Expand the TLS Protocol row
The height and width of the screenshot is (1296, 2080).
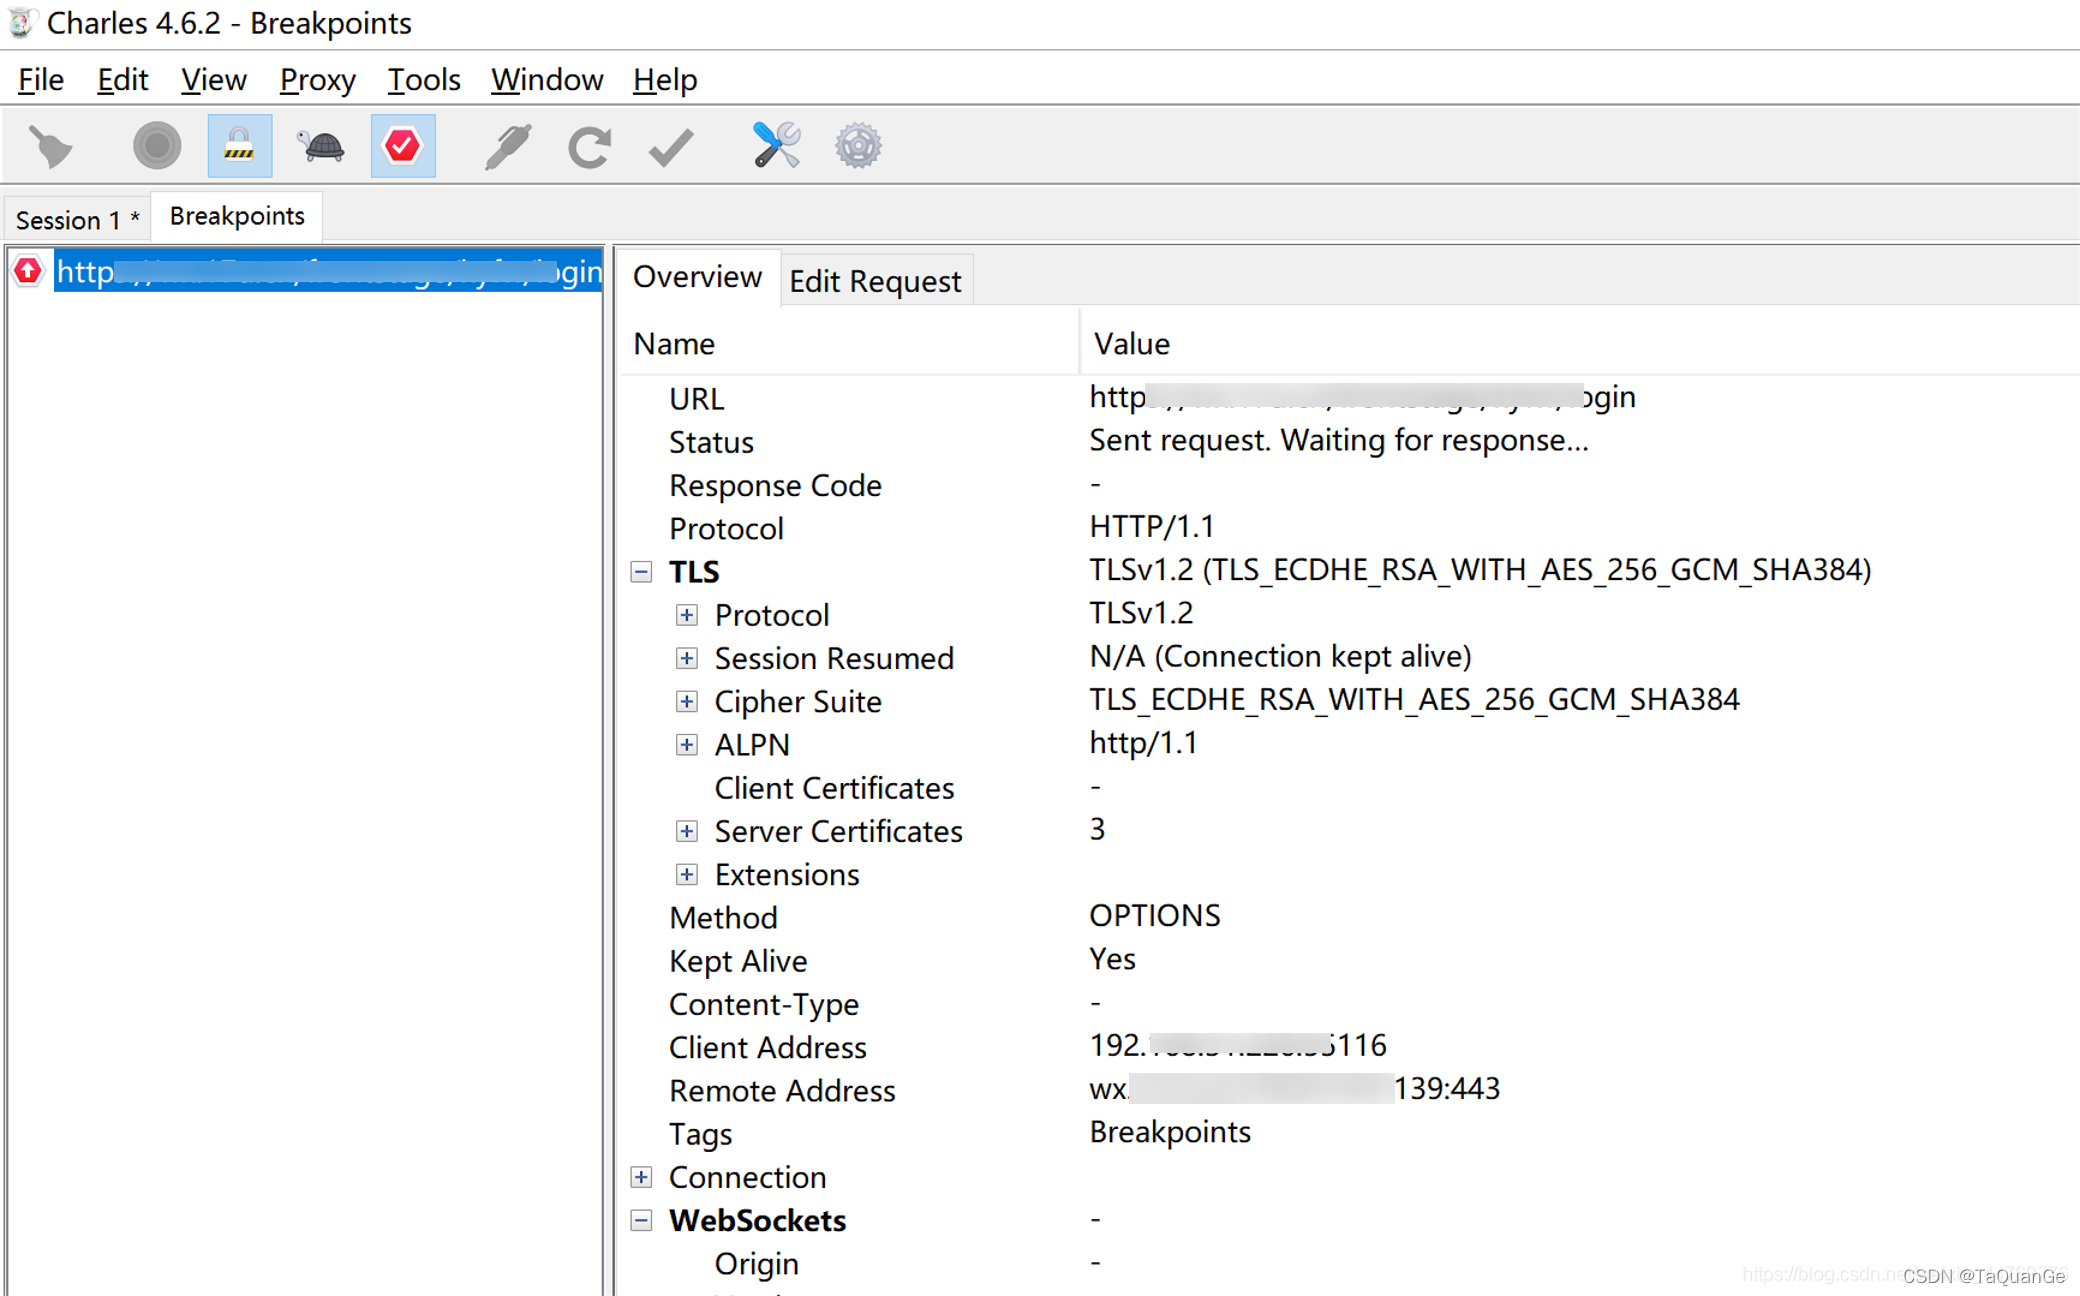click(686, 615)
